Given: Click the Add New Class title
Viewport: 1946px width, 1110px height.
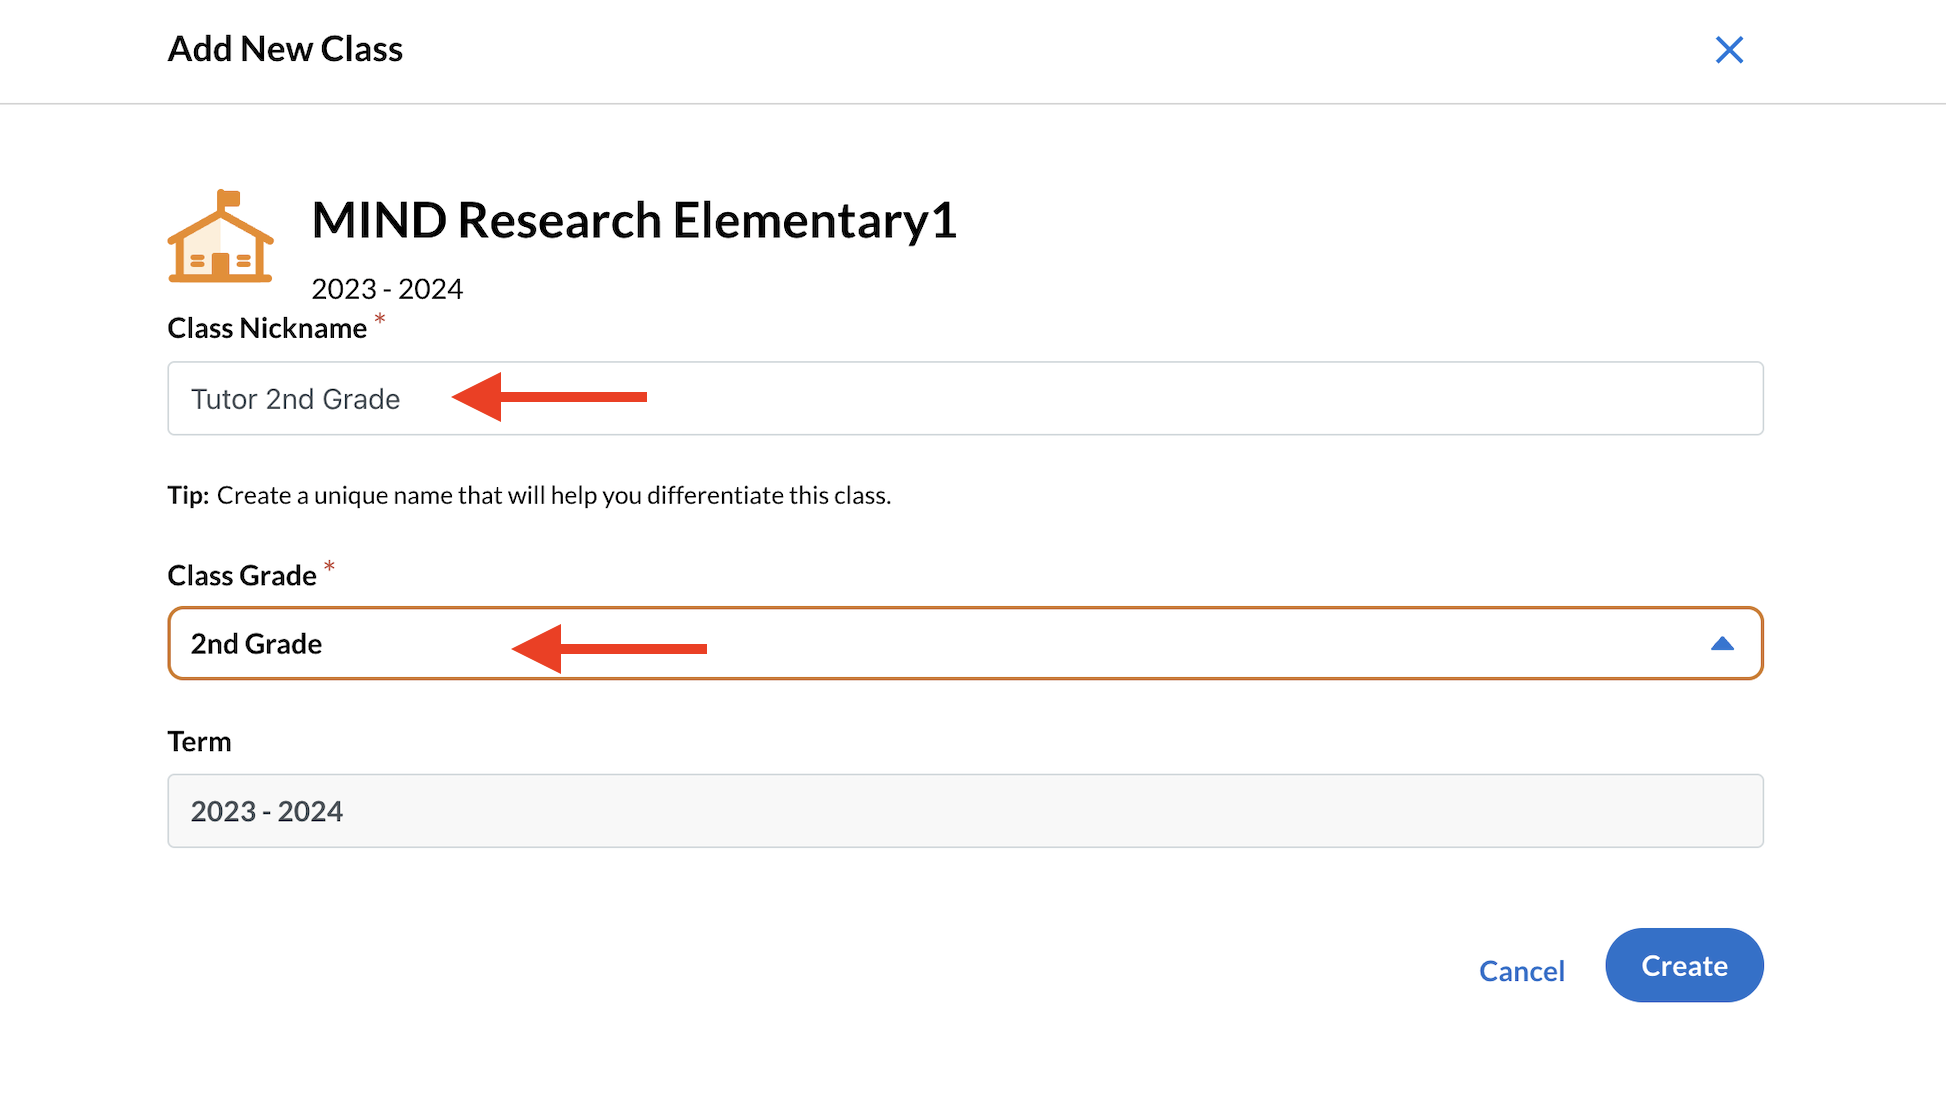Looking at the screenshot, I should [x=285, y=48].
